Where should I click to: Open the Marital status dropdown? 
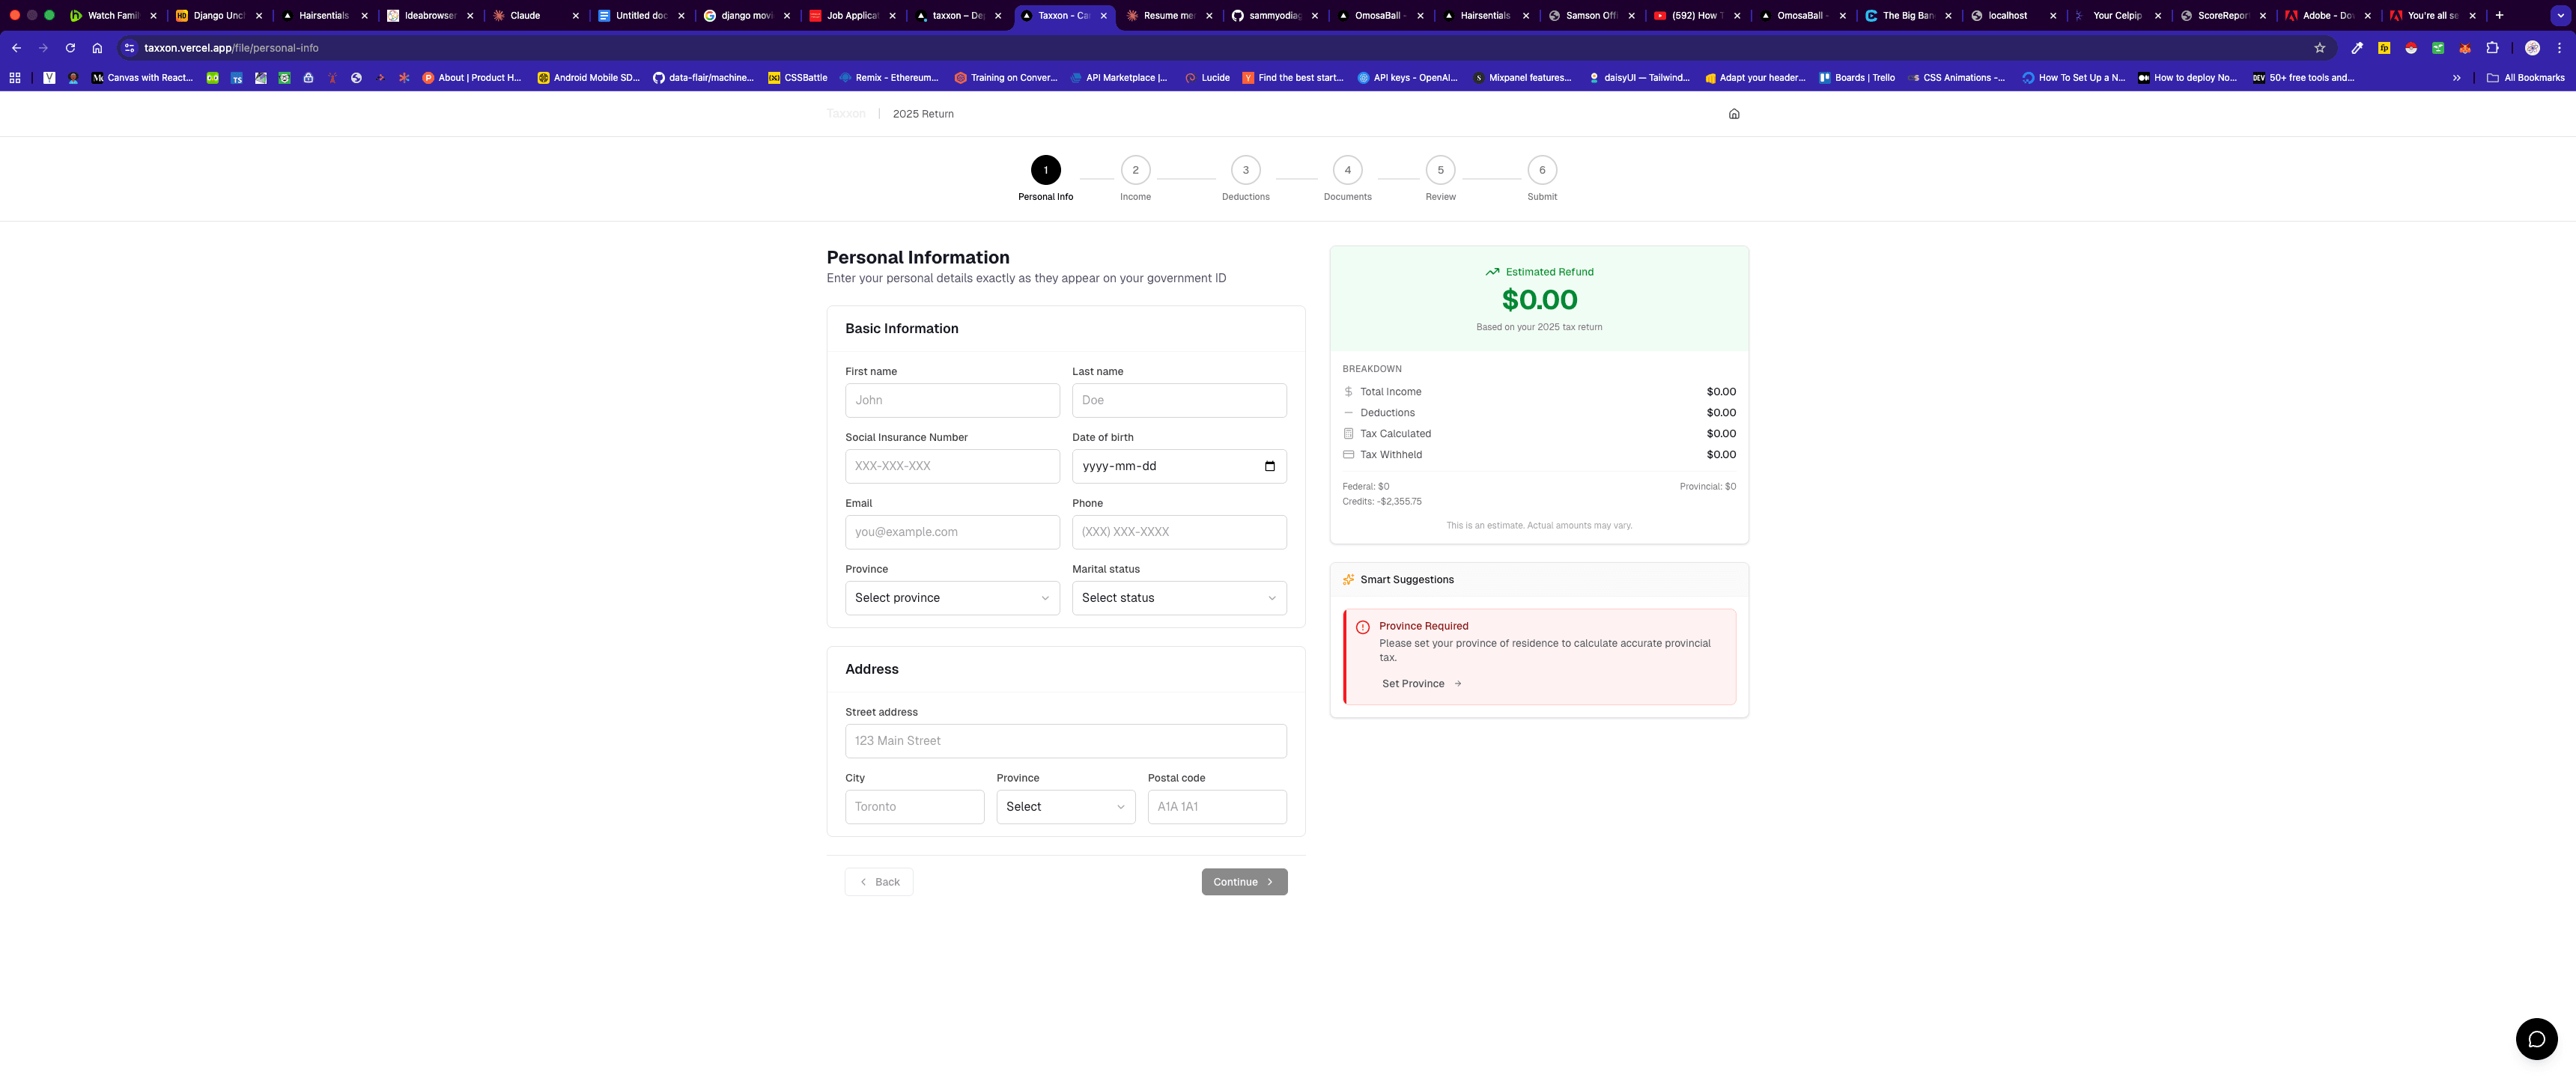pos(1178,598)
